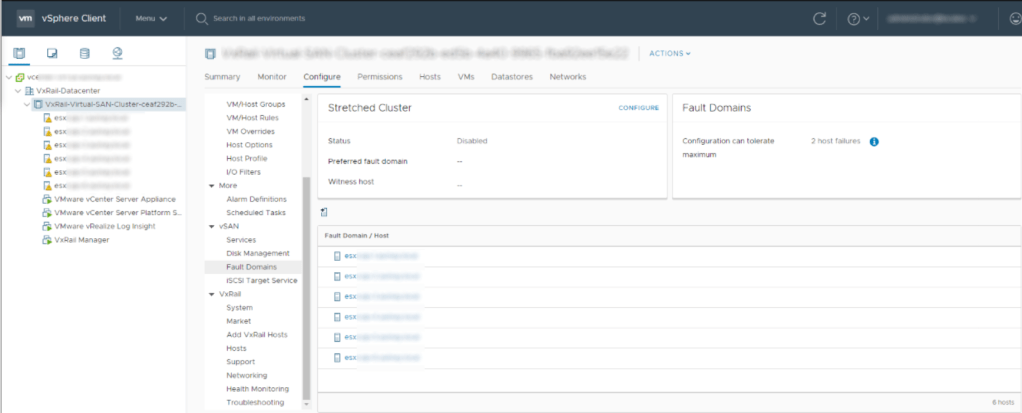Open the Menu dropdown
The image size is (1022, 413).
coord(151,18)
